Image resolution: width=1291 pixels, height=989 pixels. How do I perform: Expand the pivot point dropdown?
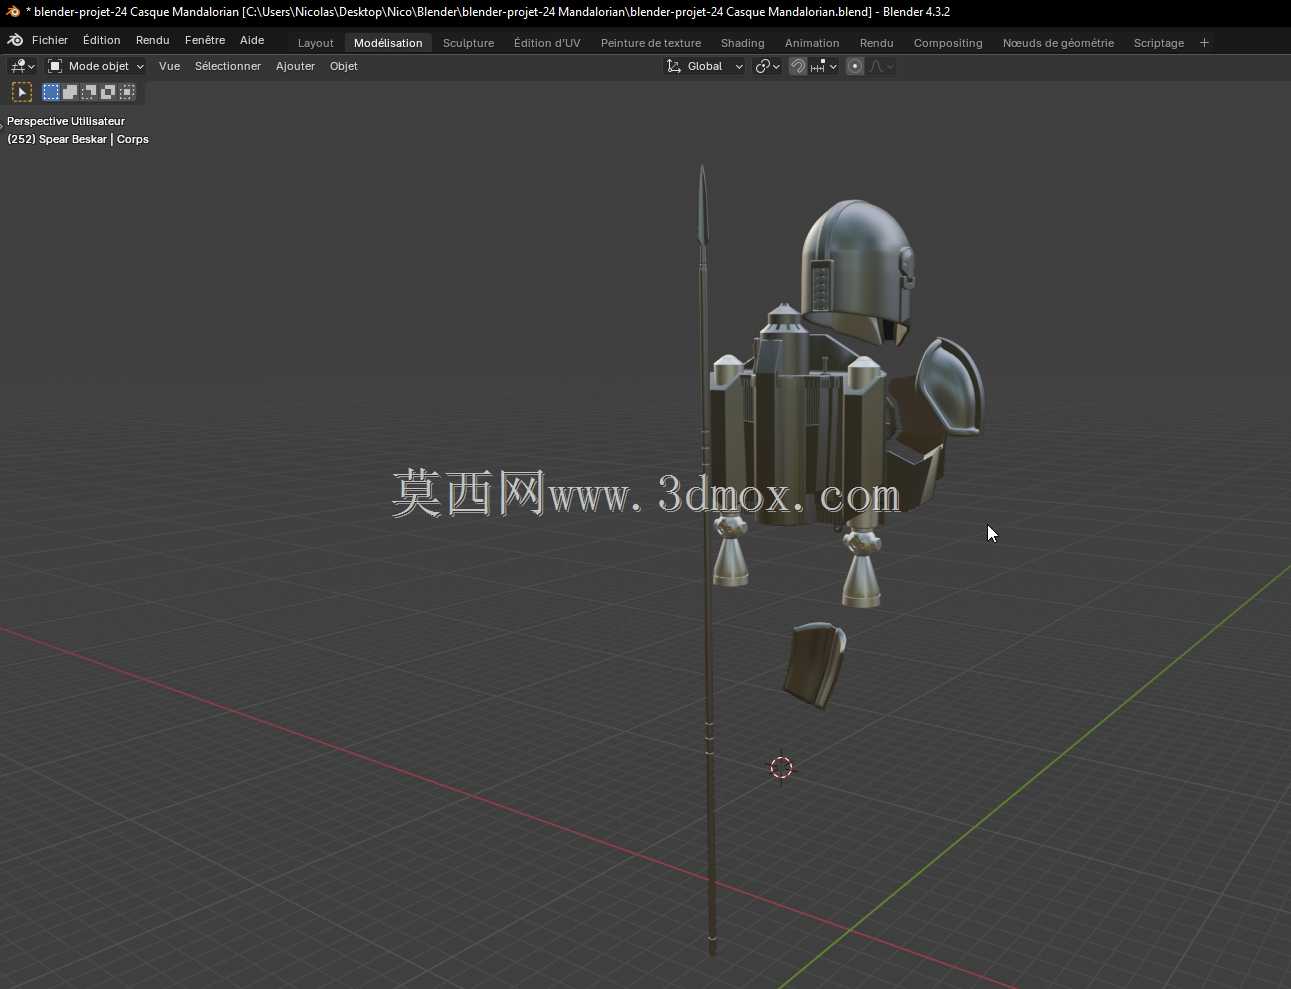(768, 66)
